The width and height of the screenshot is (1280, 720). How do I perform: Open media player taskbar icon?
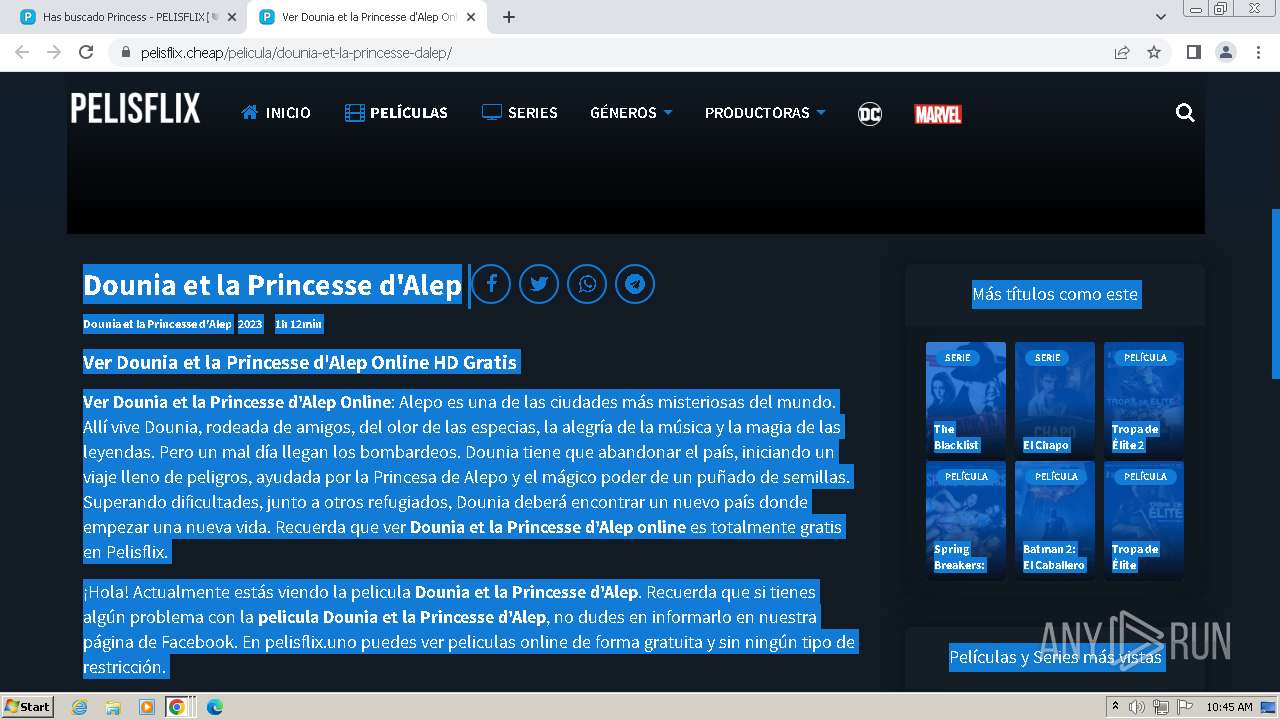coord(146,707)
